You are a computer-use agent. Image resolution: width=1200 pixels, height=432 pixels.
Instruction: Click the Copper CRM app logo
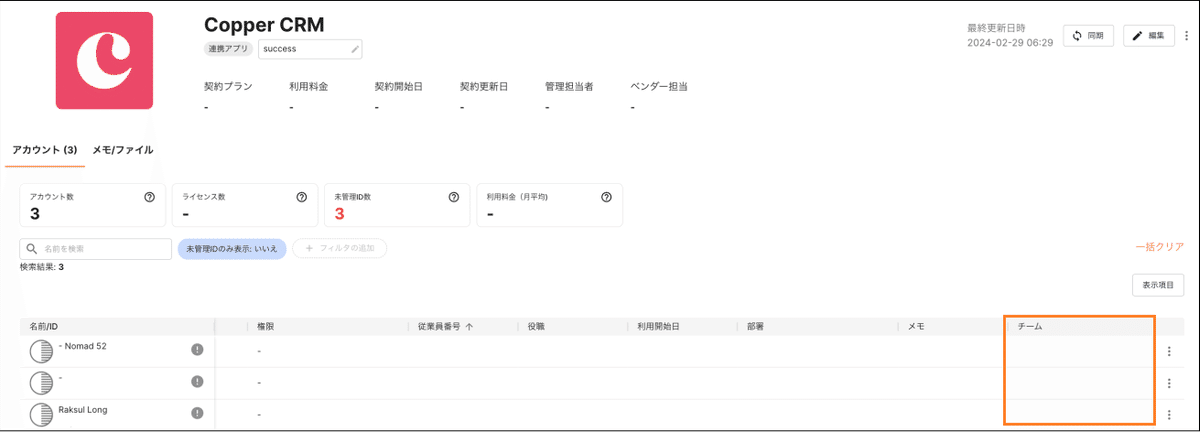(x=103, y=60)
